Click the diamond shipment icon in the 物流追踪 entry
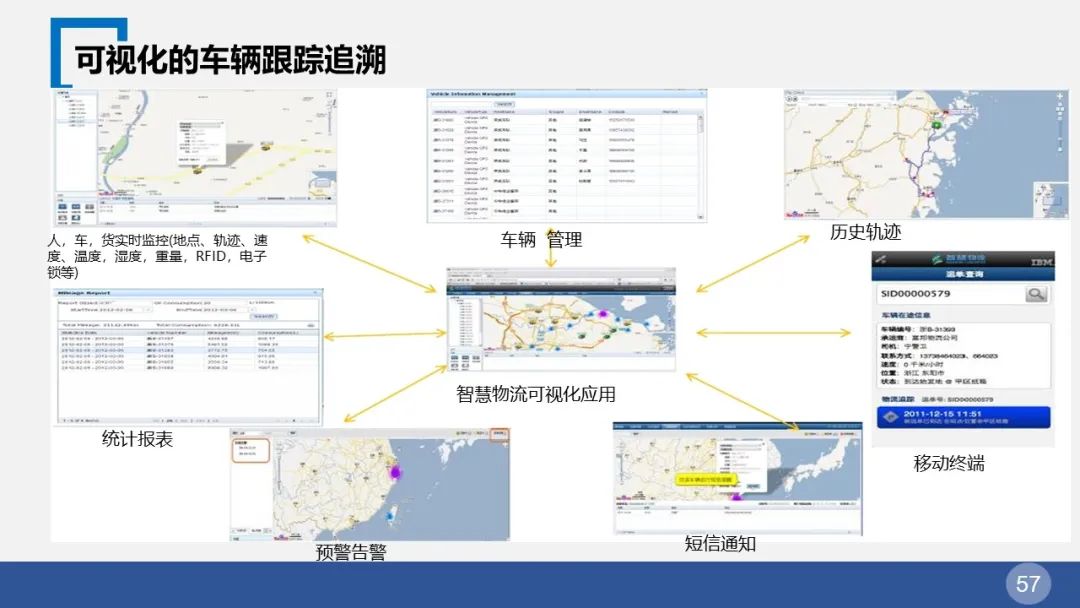 (890, 415)
